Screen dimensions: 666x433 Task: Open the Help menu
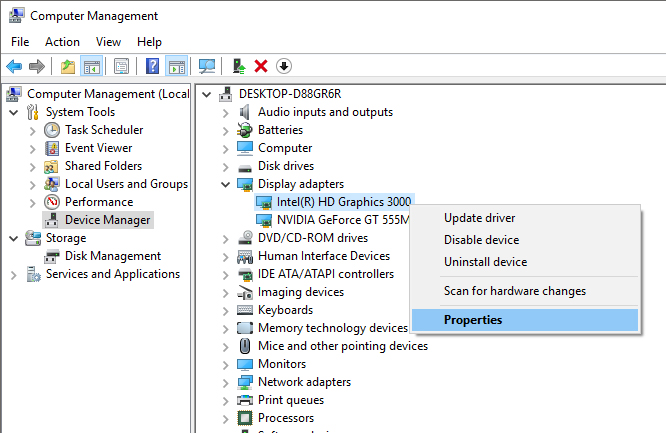(149, 42)
